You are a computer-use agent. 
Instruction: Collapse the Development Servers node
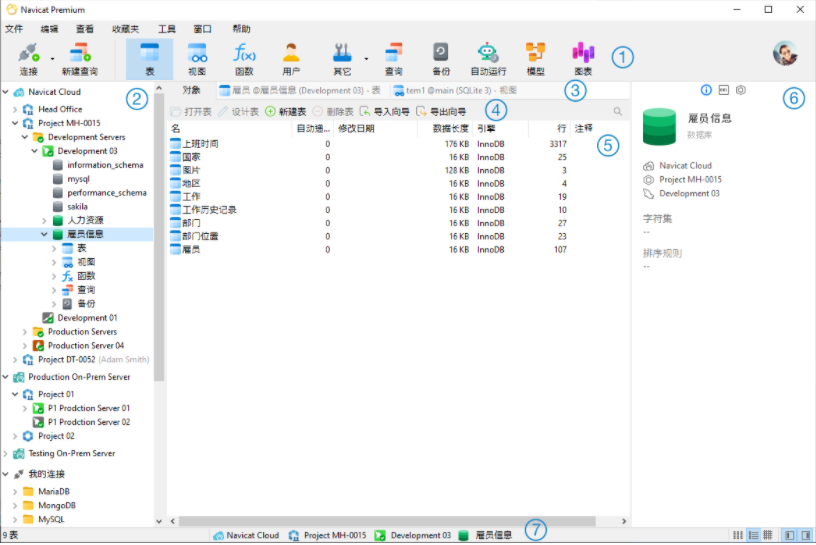coord(25,137)
